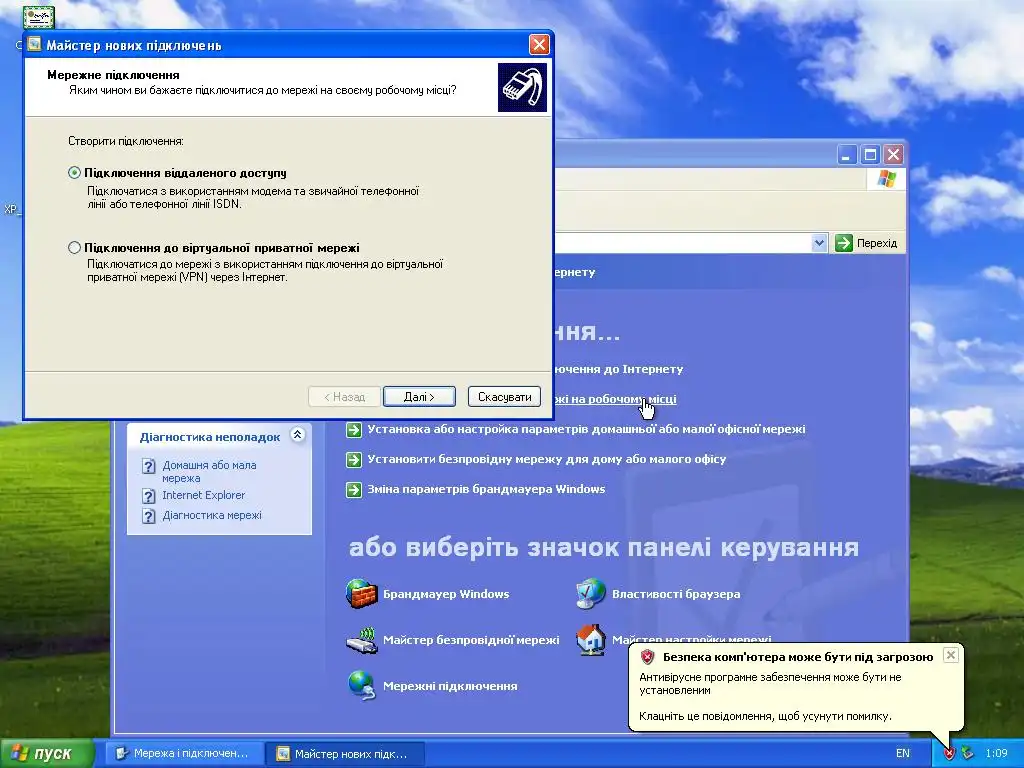This screenshot has height=768, width=1024.
Task: Click the Діагностика неполадок header text
Action: [210, 437]
